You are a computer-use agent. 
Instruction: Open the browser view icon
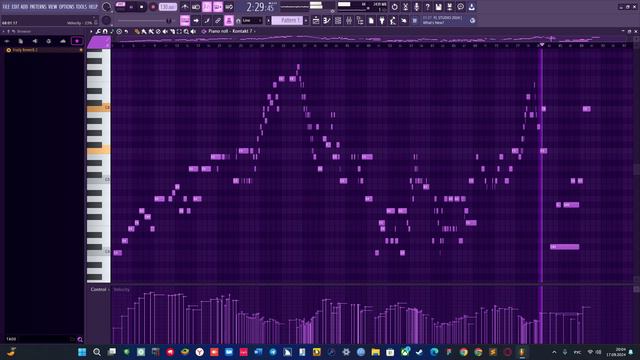(360, 20)
